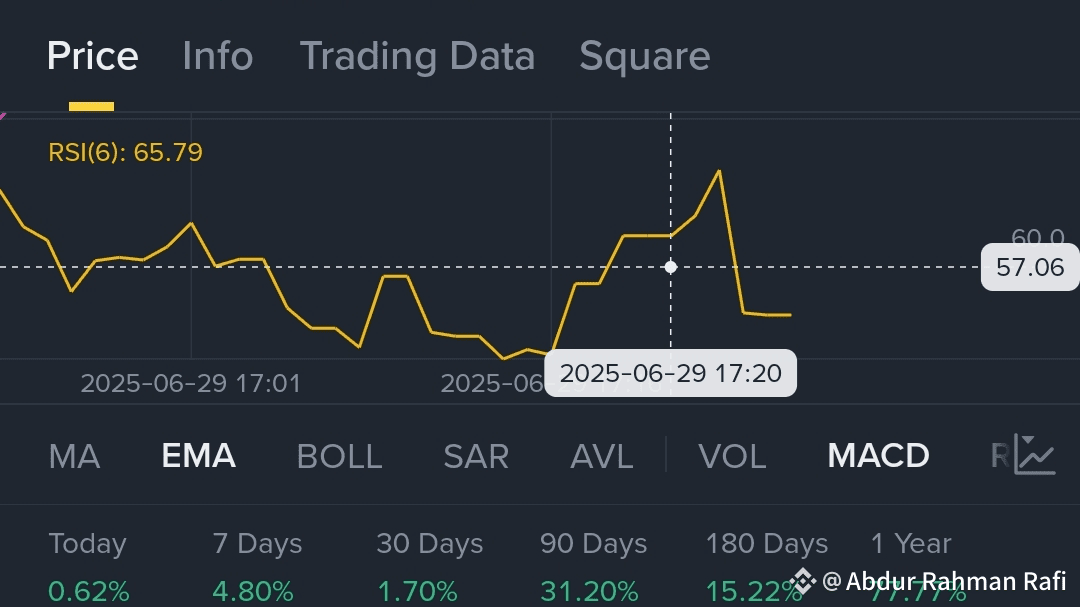Select the Price tab
This screenshot has width=1080, height=607.
92,56
